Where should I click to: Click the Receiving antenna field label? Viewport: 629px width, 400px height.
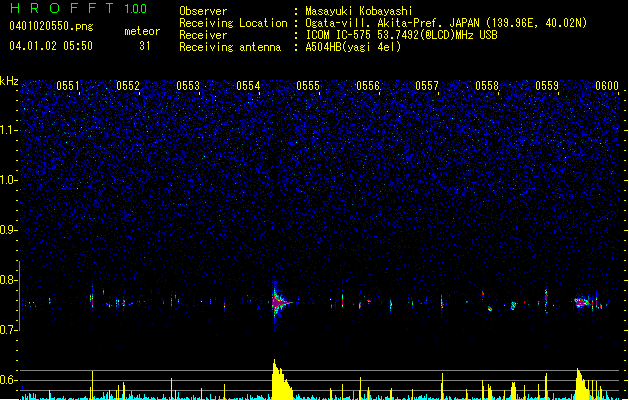tap(230, 47)
